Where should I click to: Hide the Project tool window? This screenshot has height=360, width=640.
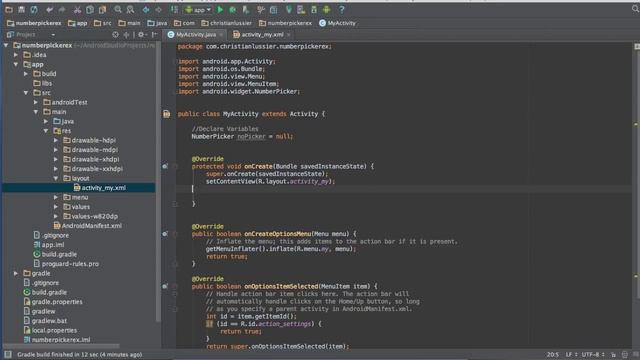pyautogui.click(x=155, y=35)
